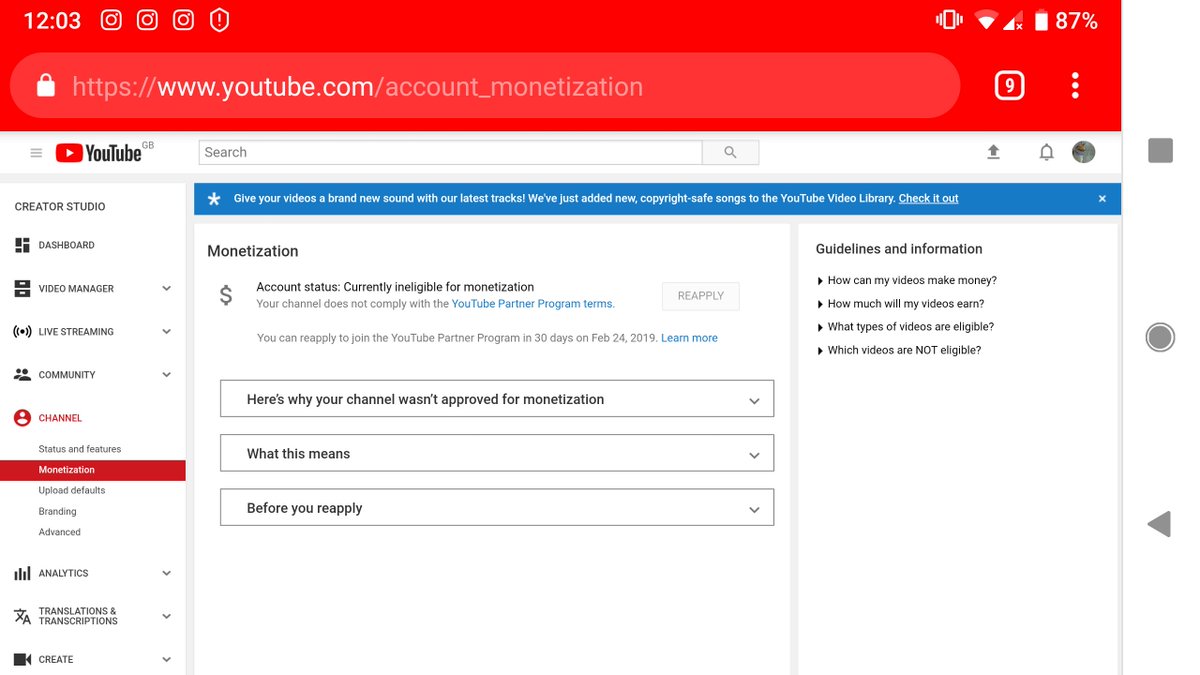Click the dollar sign monetization icon
The image size is (1200, 675).
pyautogui.click(x=226, y=295)
